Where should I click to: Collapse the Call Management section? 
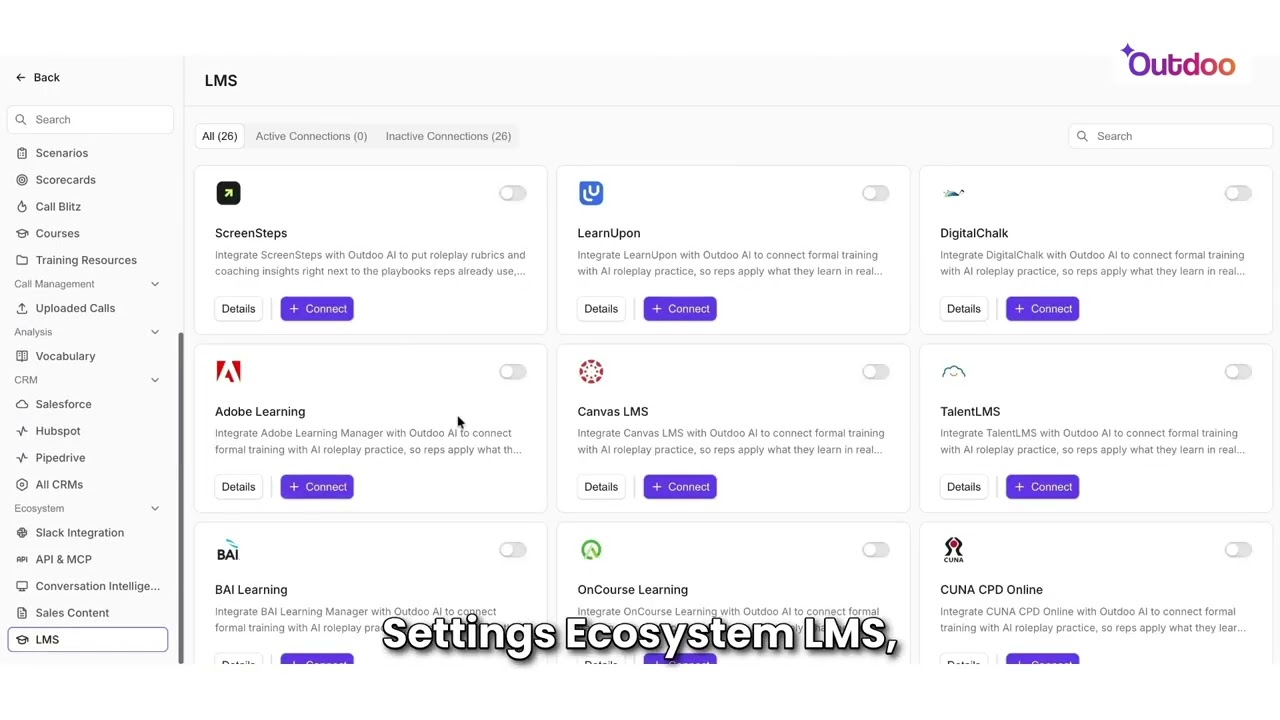coord(155,284)
